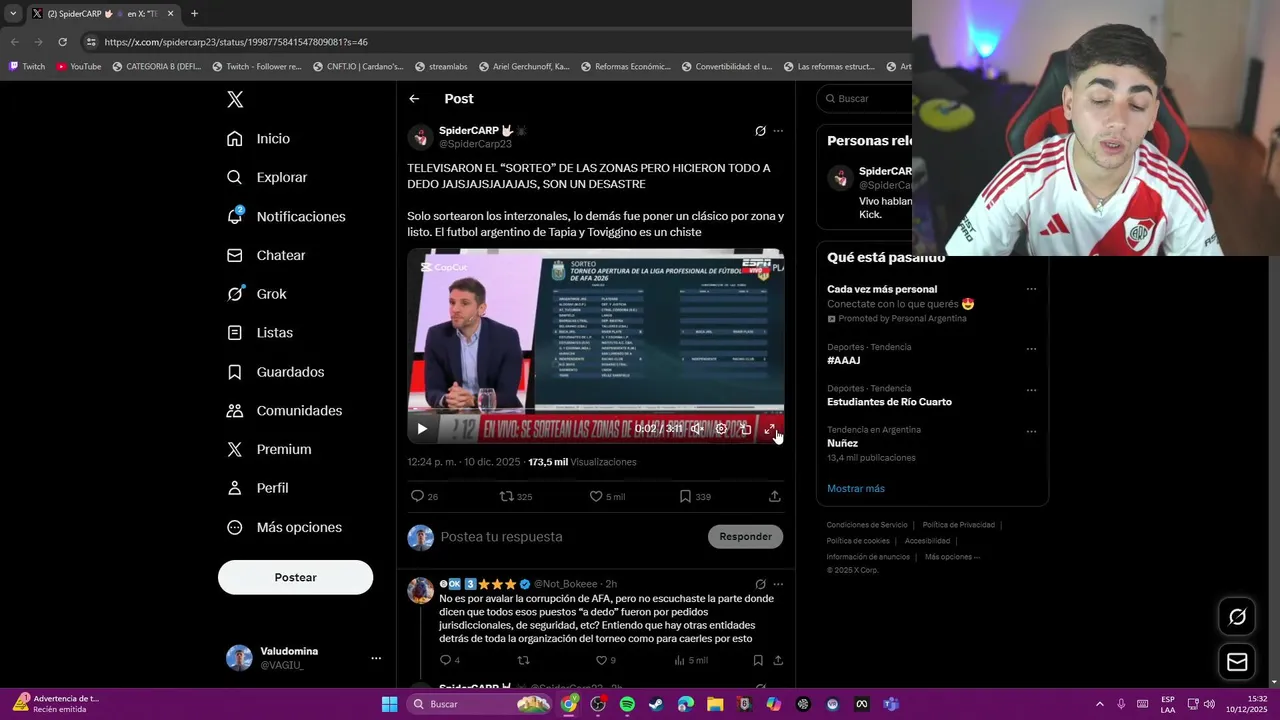Image resolution: width=1280 pixels, height=720 pixels.
Task: Click the back arrow beside Post
Action: point(414,99)
